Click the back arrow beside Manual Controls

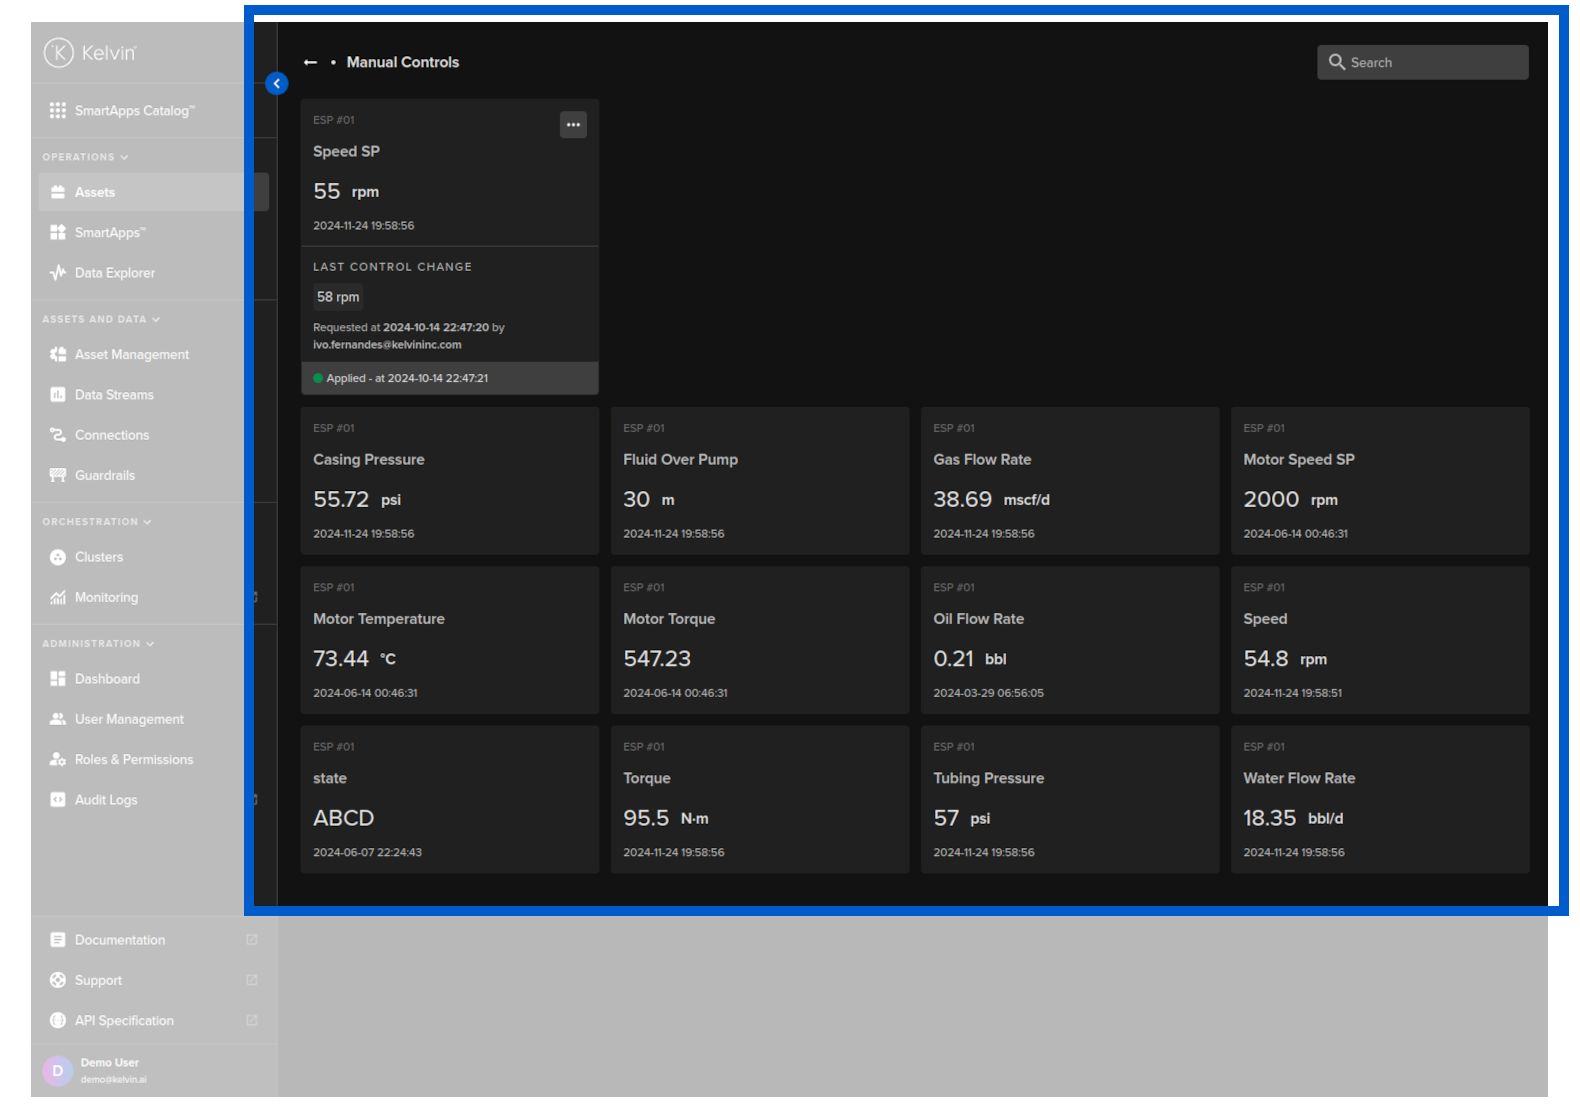pos(310,62)
